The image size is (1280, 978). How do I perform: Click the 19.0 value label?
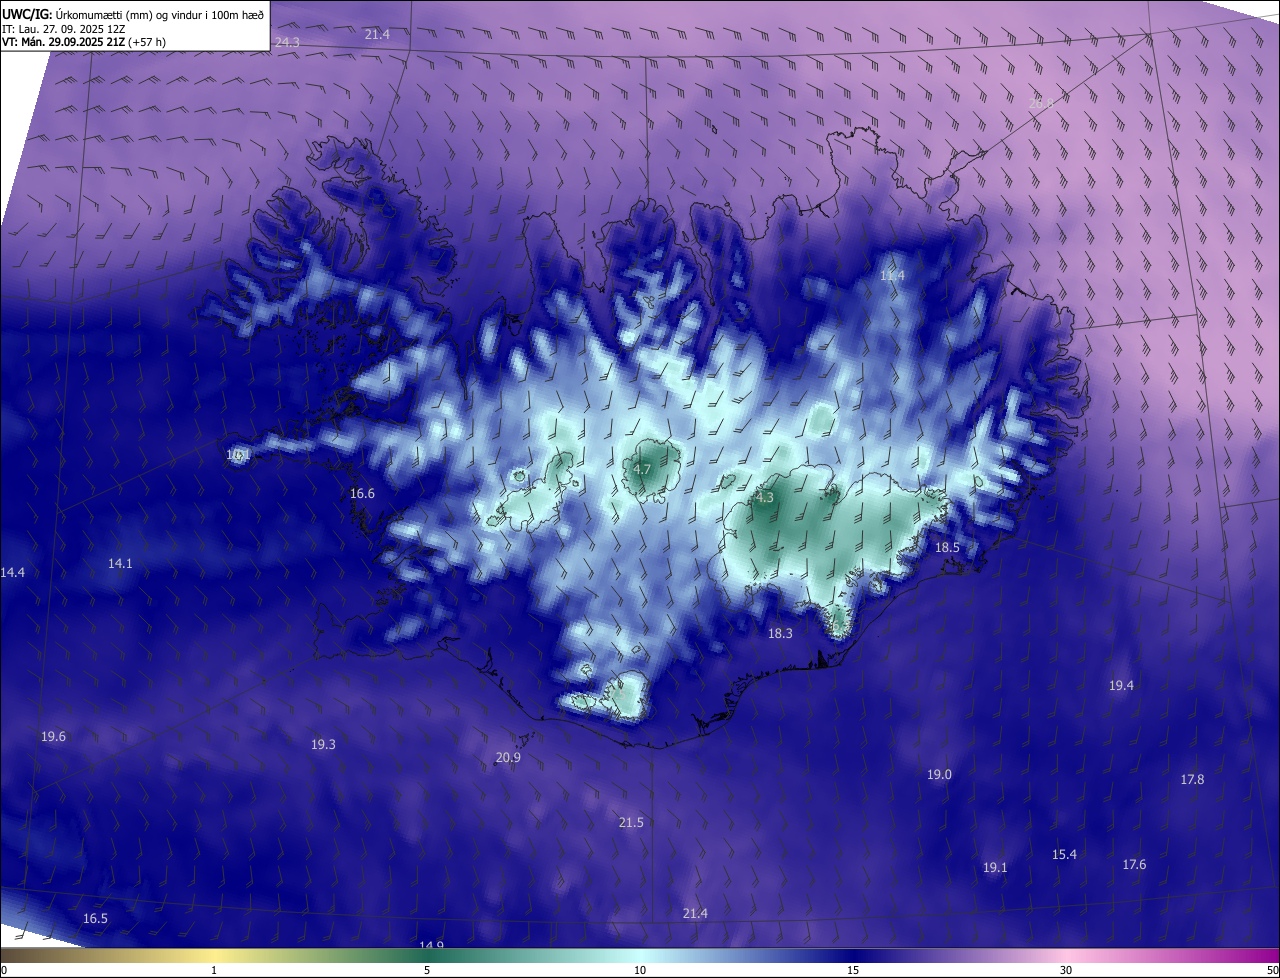coord(939,775)
